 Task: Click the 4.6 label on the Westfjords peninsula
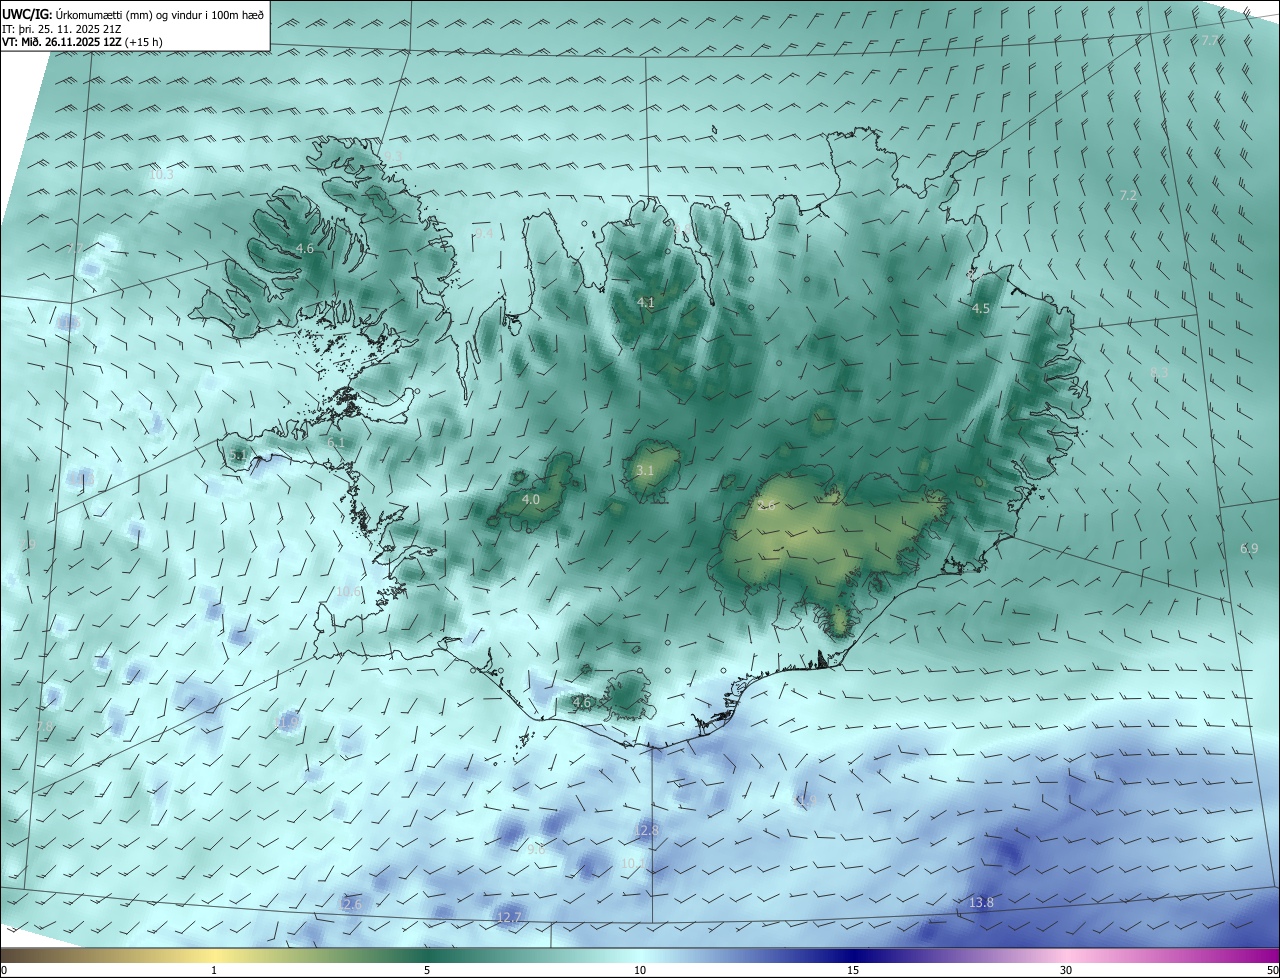tap(305, 248)
